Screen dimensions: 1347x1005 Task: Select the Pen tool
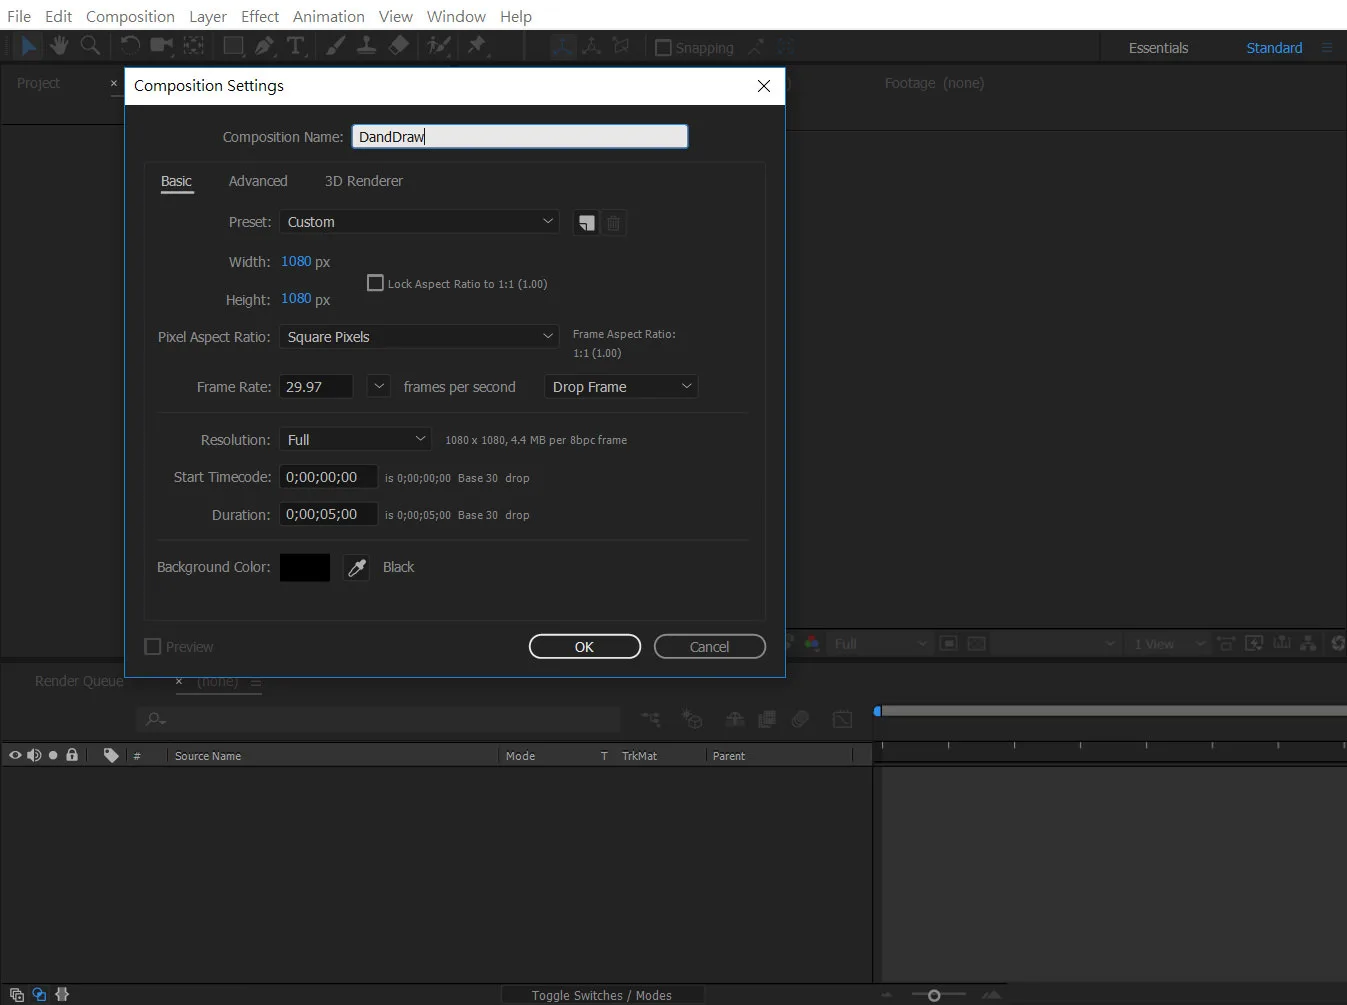point(264,46)
